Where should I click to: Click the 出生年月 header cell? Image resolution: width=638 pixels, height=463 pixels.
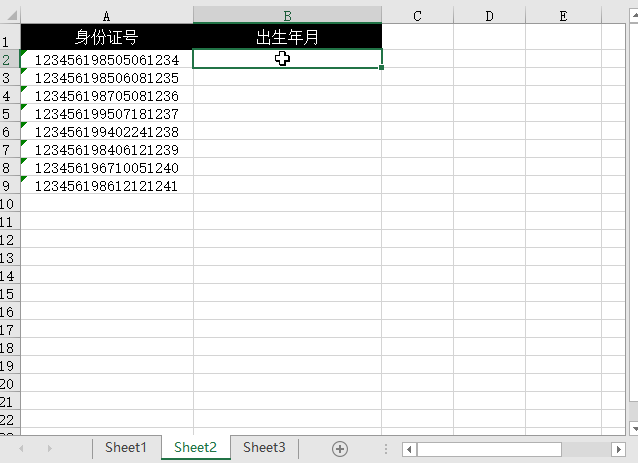[287, 37]
